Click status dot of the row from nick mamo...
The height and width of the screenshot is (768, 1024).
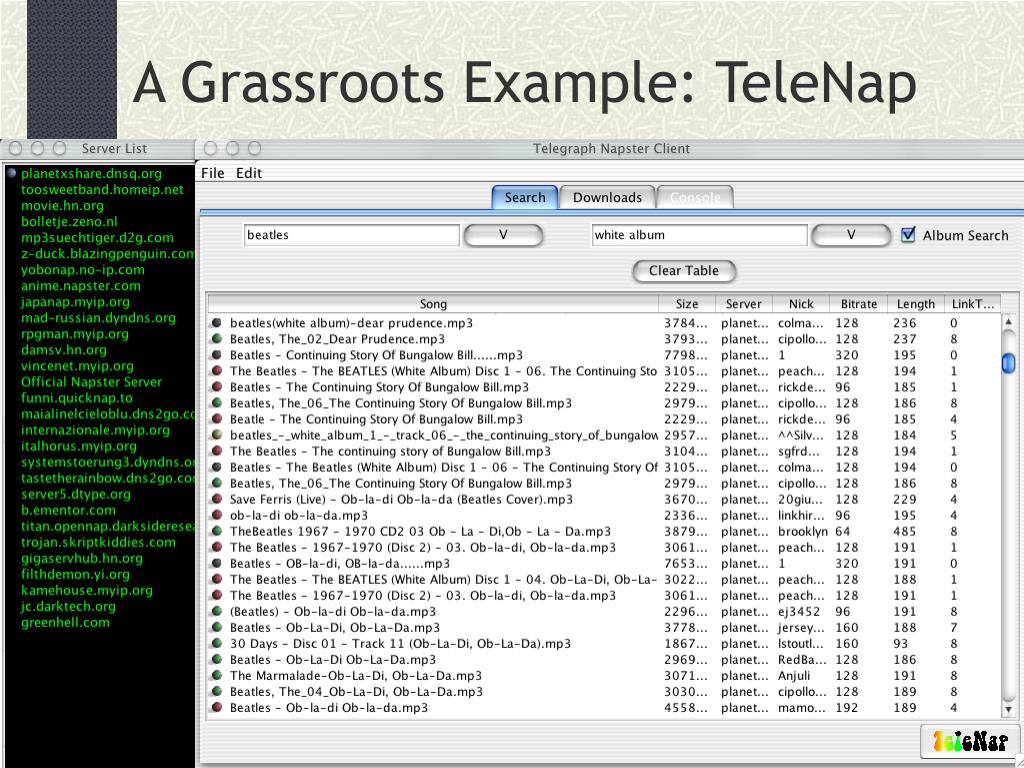click(x=216, y=707)
